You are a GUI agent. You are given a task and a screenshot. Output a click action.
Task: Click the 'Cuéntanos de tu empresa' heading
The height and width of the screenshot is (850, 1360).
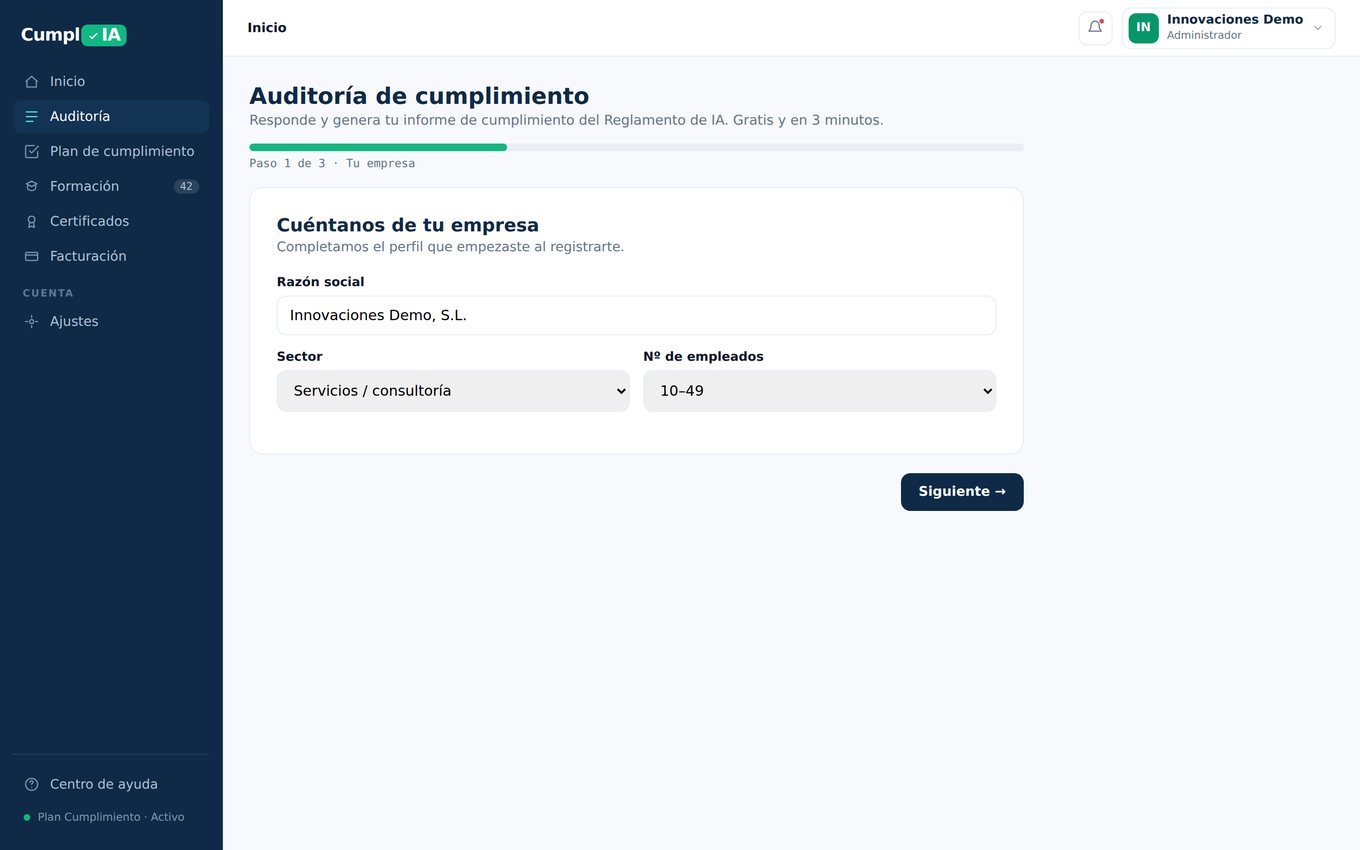tap(408, 225)
